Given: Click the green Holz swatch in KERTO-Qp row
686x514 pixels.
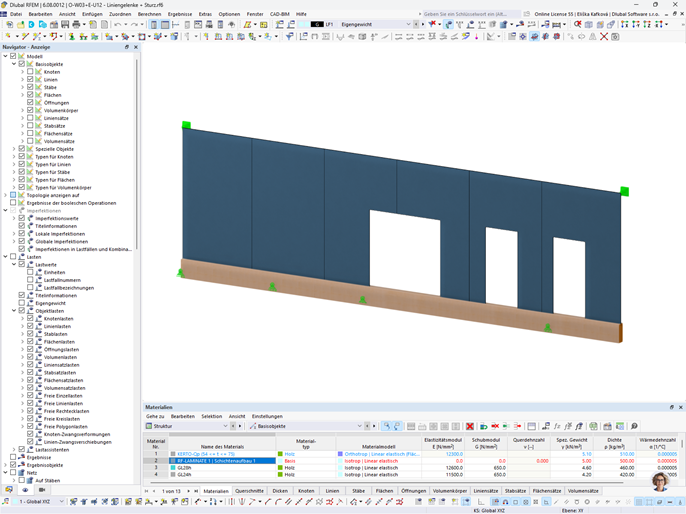Looking at the screenshot, I should point(280,454).
